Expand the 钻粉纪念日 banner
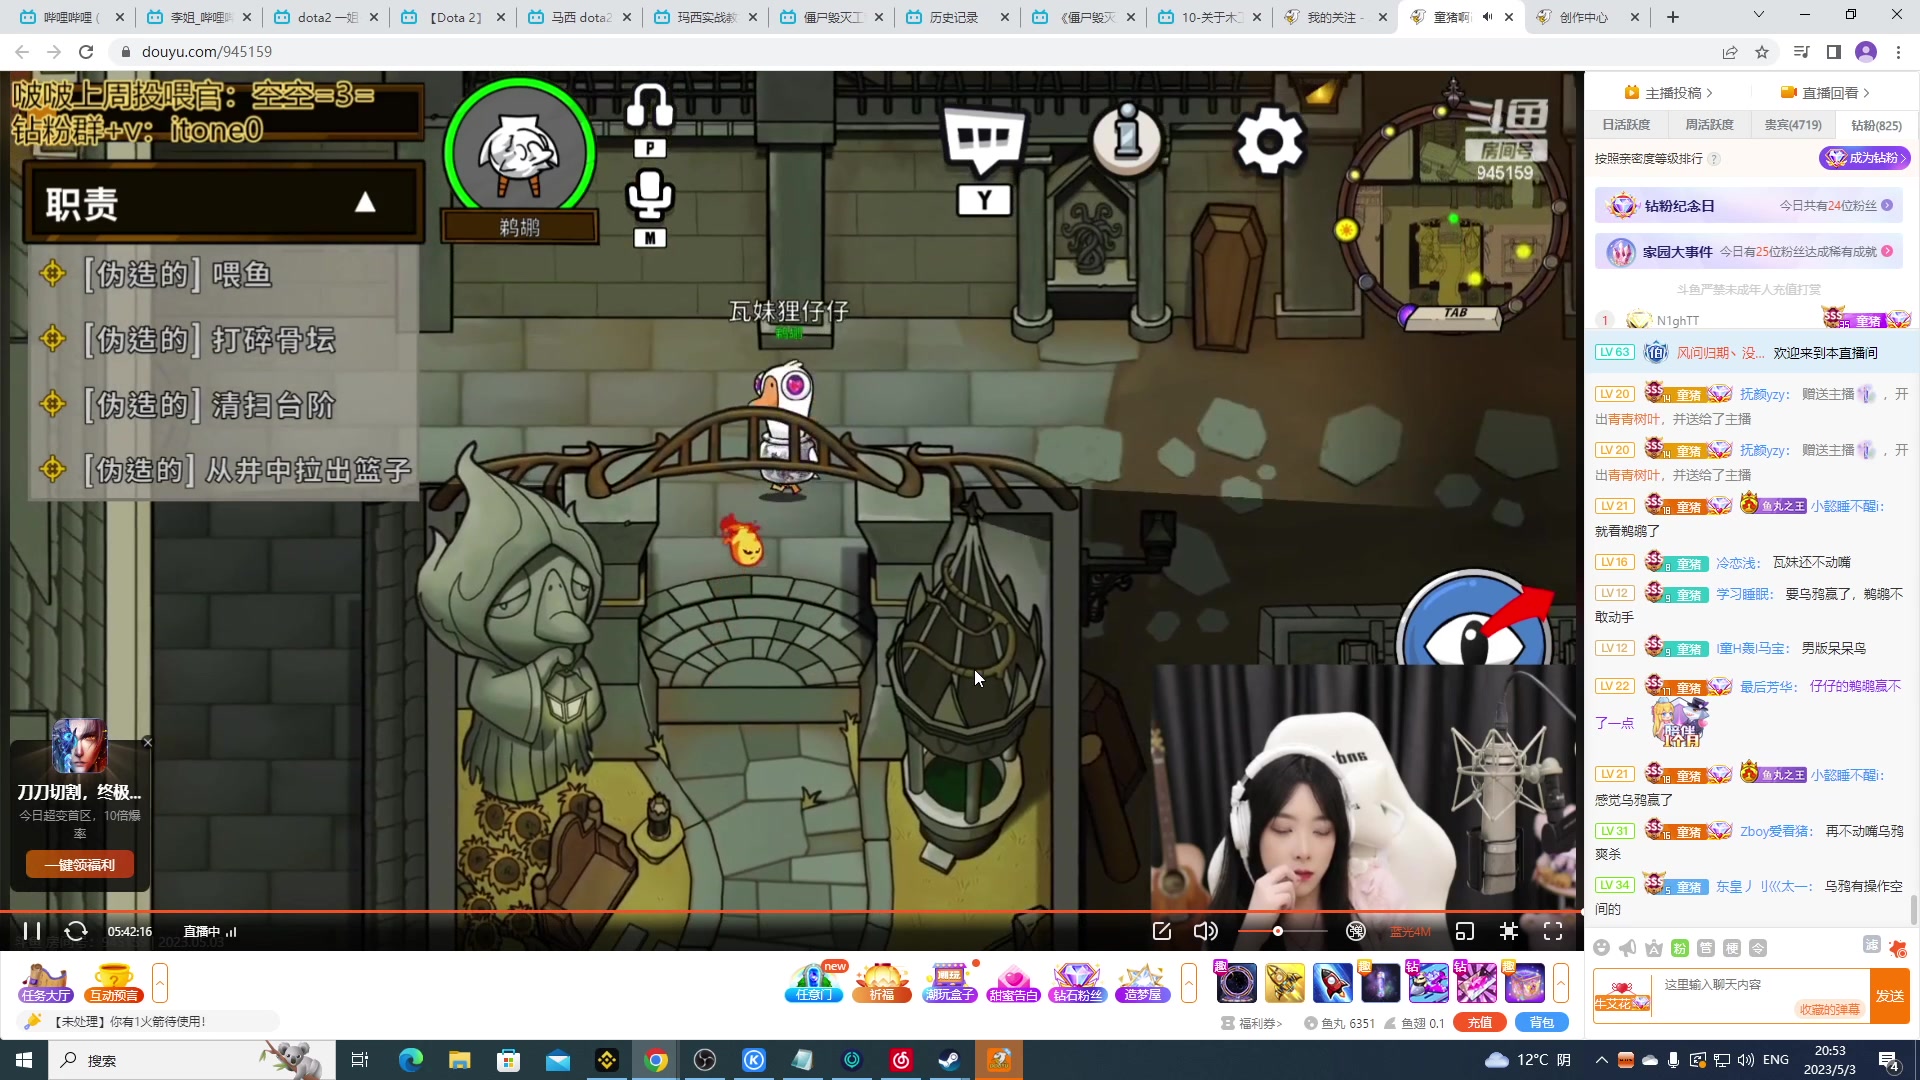1920x1080 pixels. 1749,205
